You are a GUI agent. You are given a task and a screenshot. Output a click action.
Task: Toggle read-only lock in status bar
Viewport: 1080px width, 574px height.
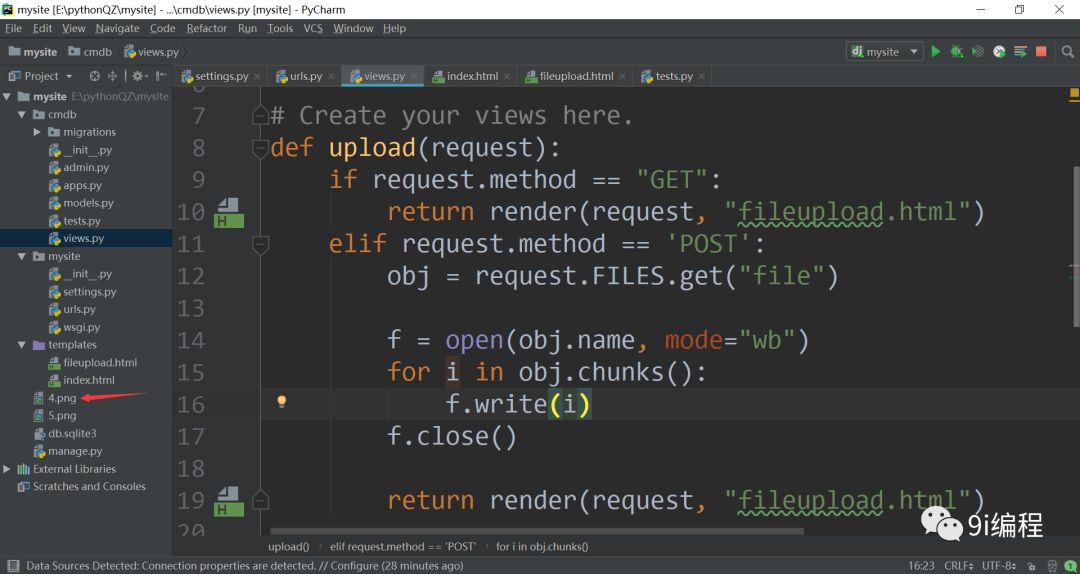1030,566
